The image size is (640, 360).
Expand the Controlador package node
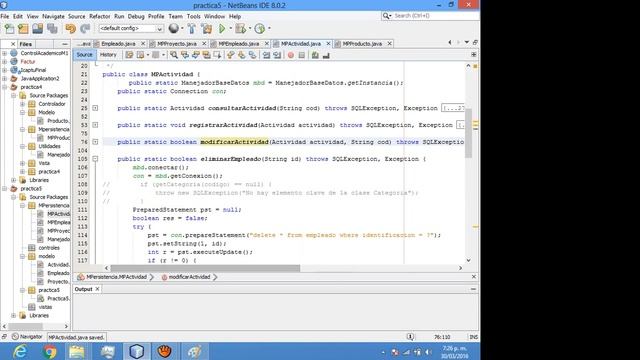tap(22, 104)
